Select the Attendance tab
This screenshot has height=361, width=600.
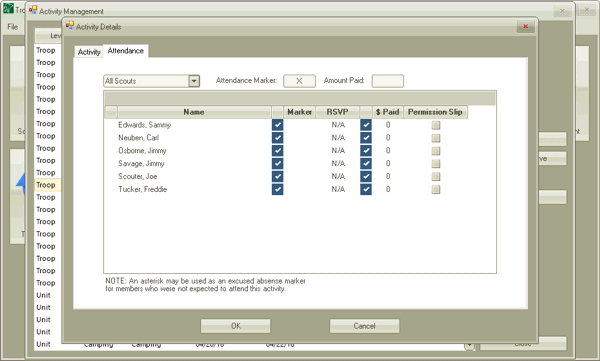coord(126,51)
